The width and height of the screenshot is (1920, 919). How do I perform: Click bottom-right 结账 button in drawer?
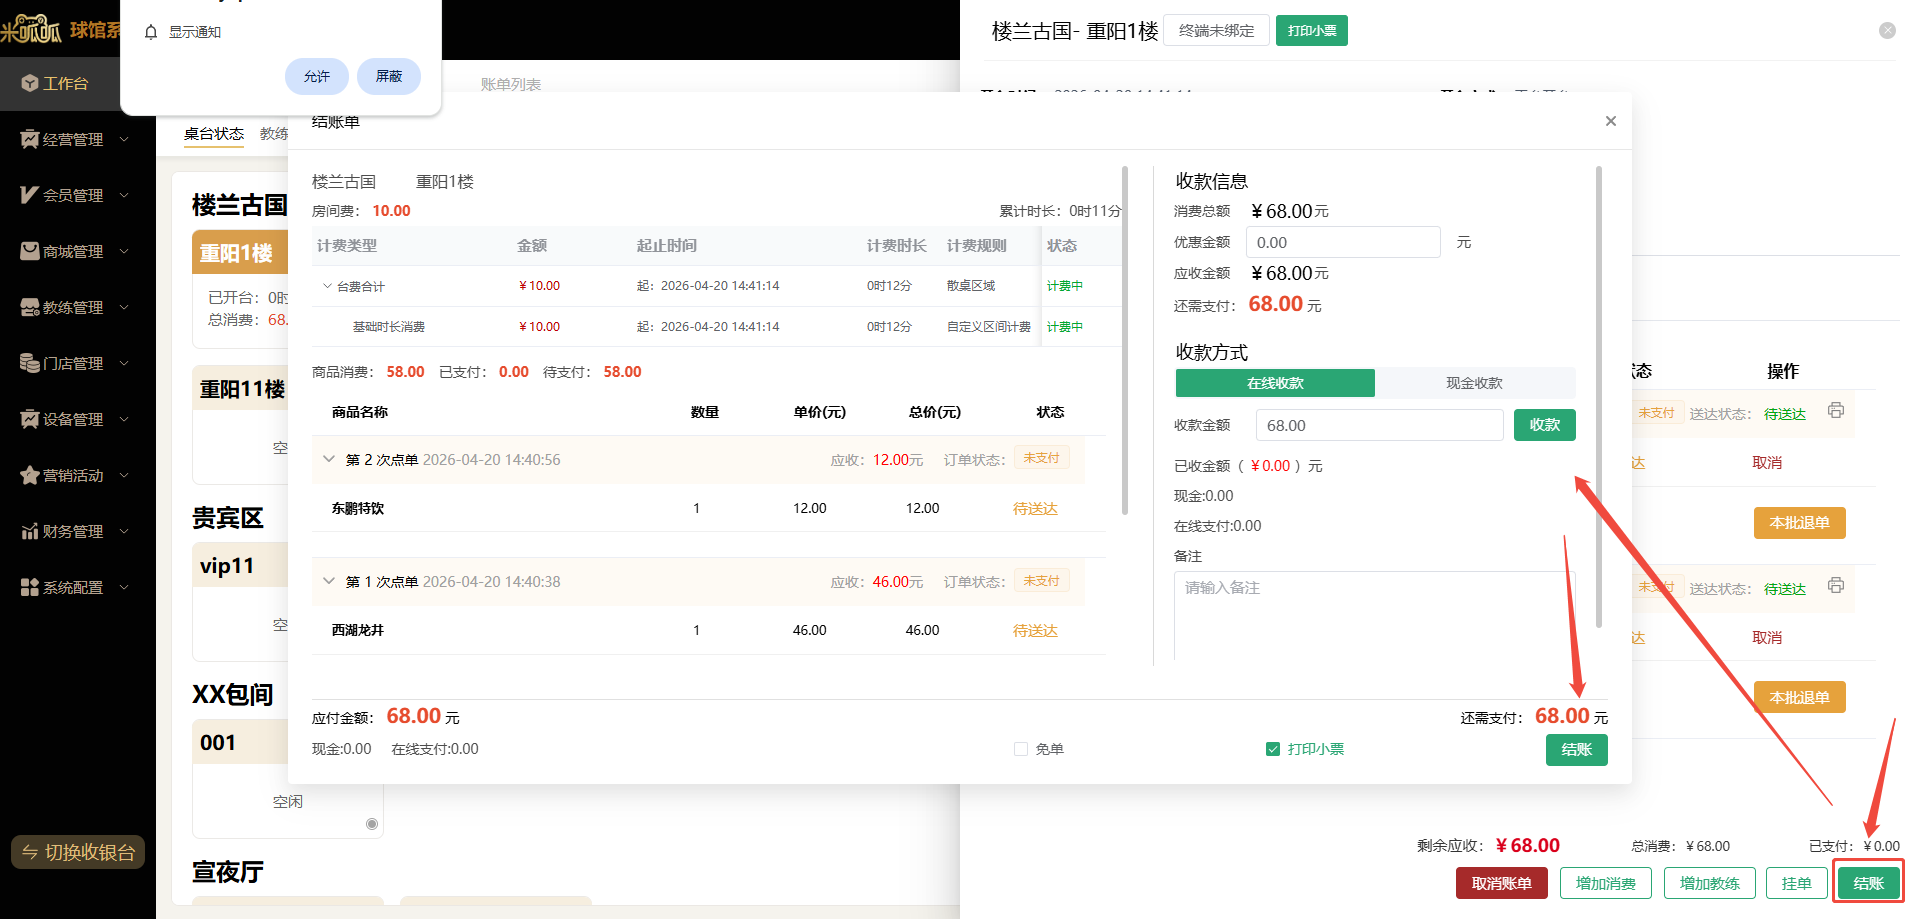point(1868,883)
